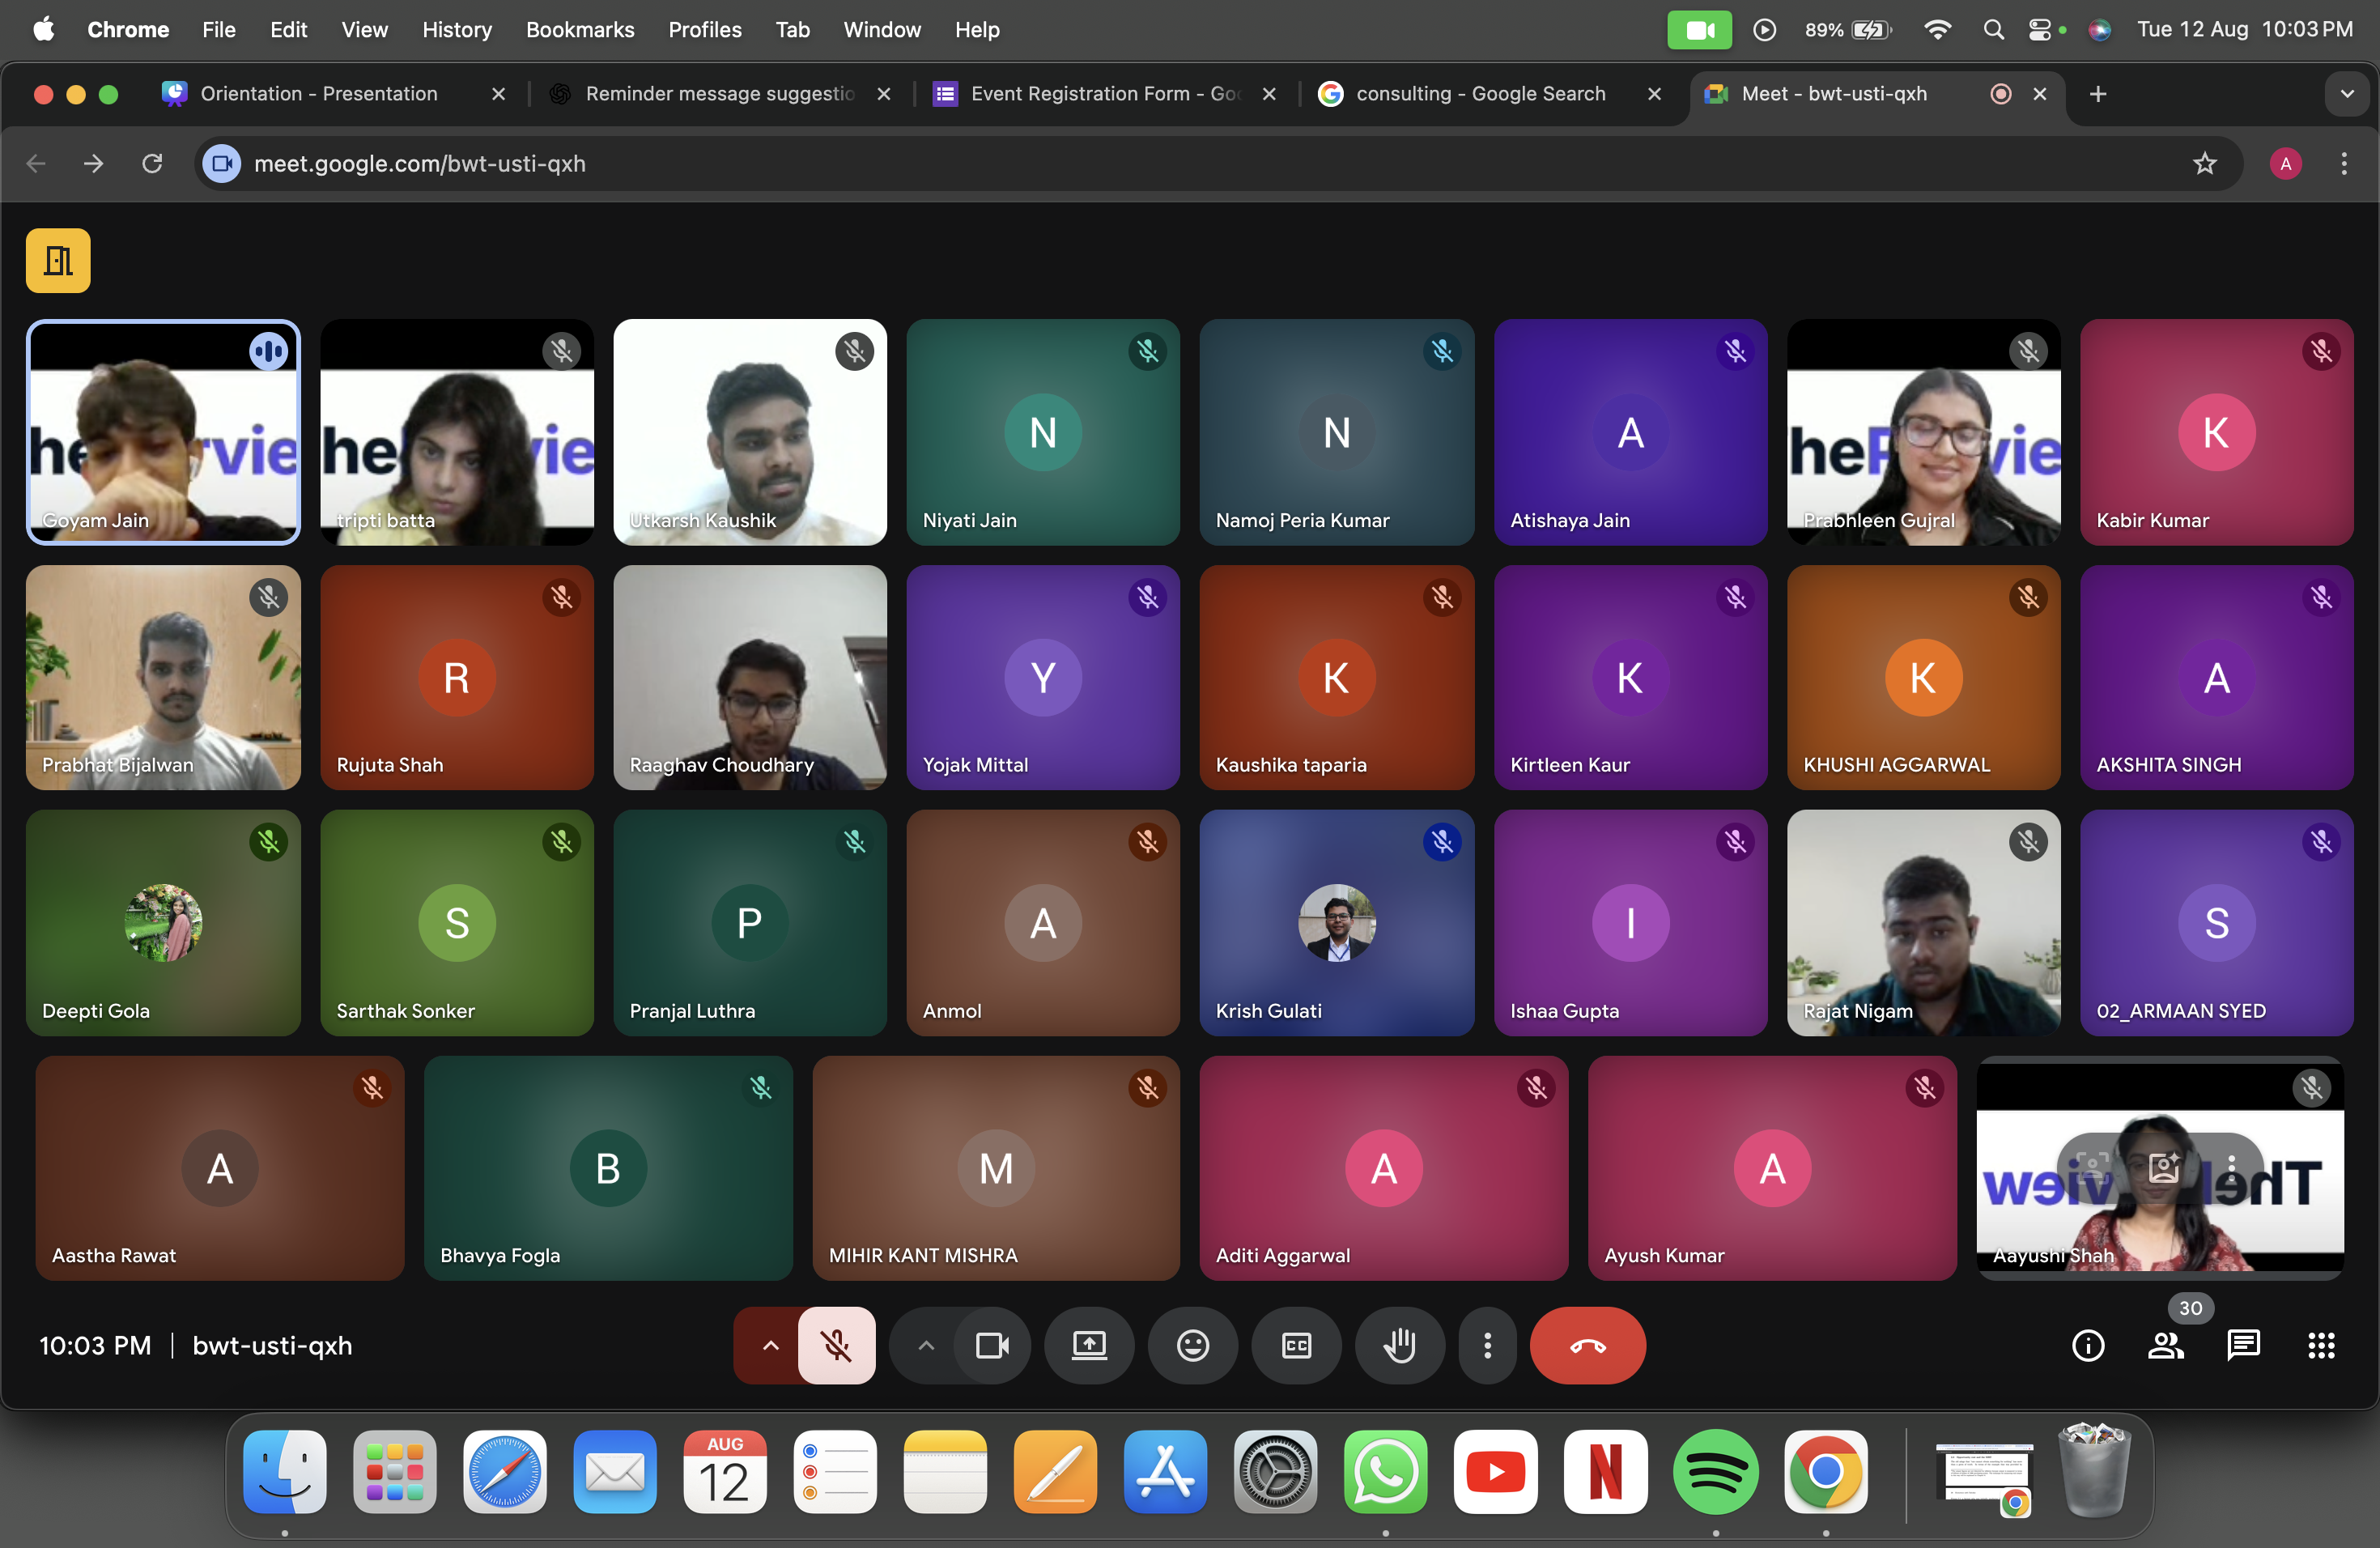Select Raaghav Choudhary's video tile
Screen dimensions: 2380x1548
point(749,678)
